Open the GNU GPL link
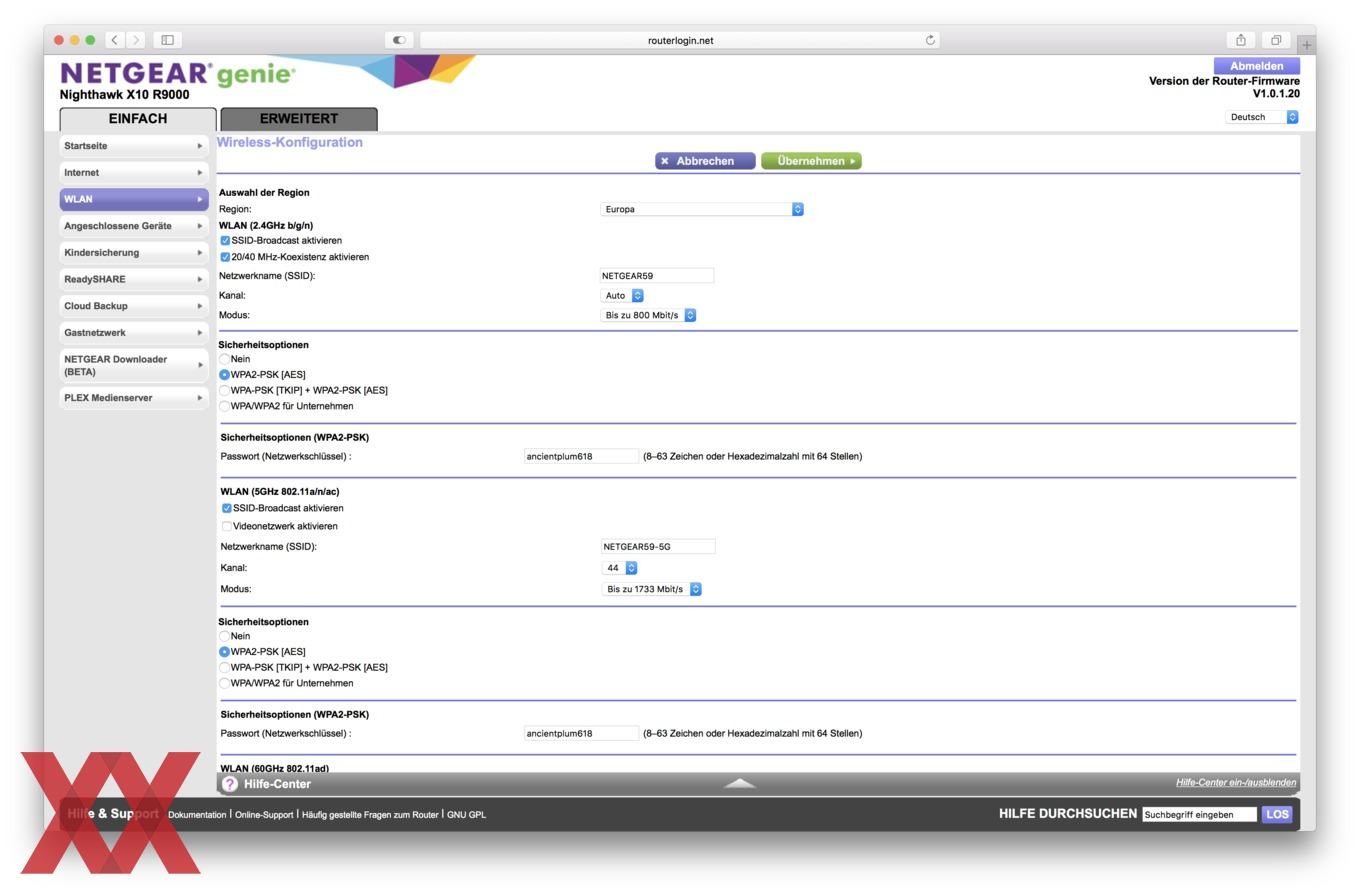This screenshot has width=1360, height=894. click(x=466, y=815)
